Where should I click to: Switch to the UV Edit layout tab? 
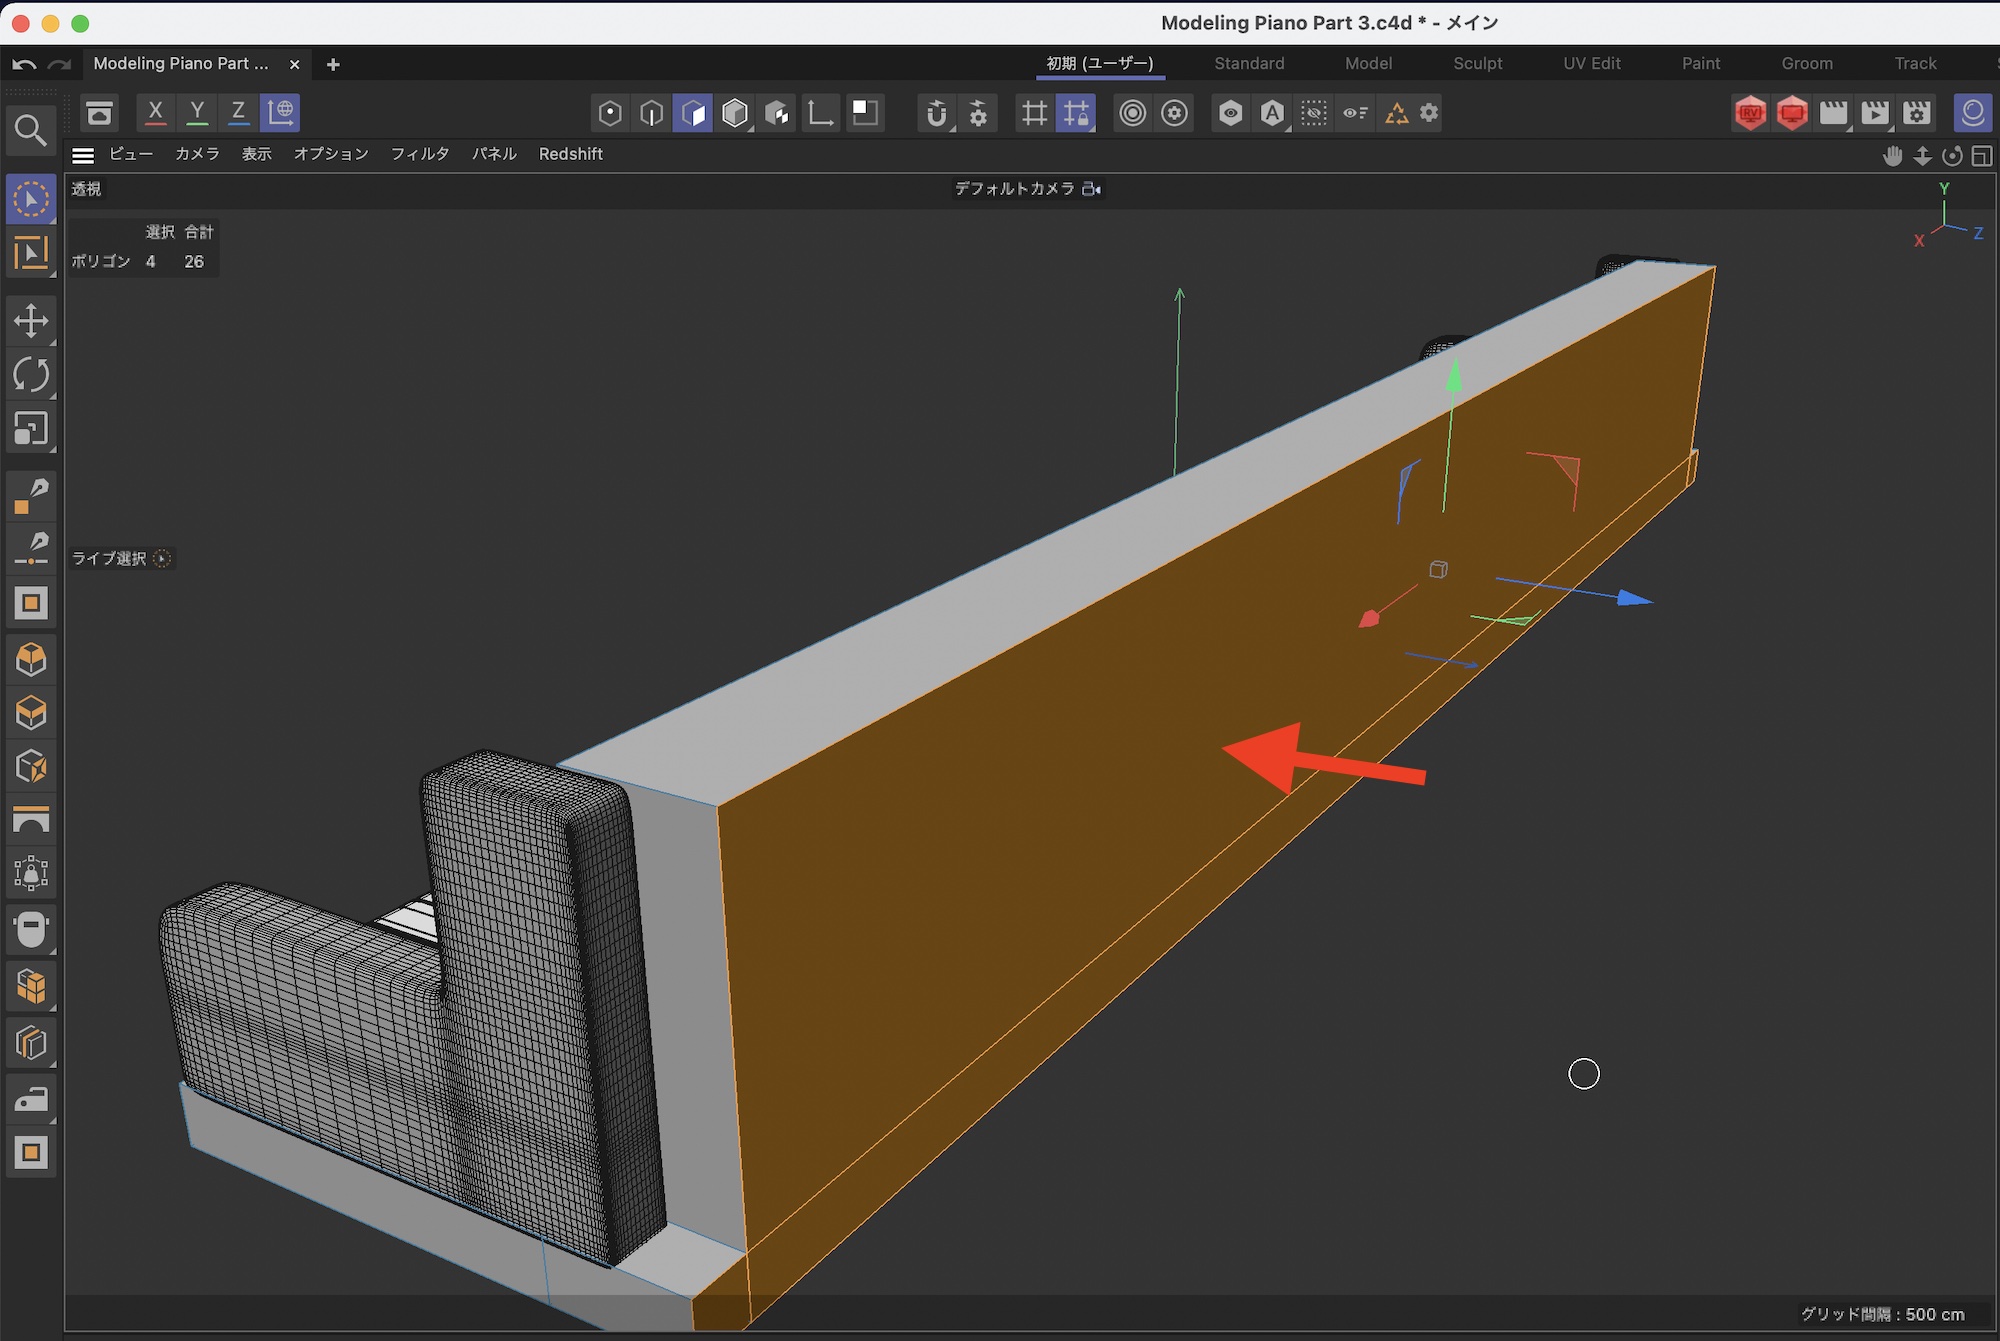click(x=1591, y=63)
